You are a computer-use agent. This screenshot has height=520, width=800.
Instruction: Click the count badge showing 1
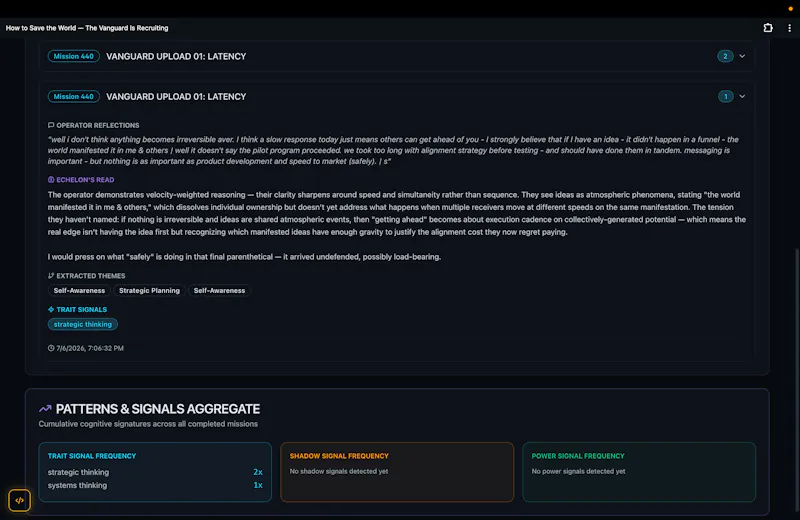click(726, 96)
